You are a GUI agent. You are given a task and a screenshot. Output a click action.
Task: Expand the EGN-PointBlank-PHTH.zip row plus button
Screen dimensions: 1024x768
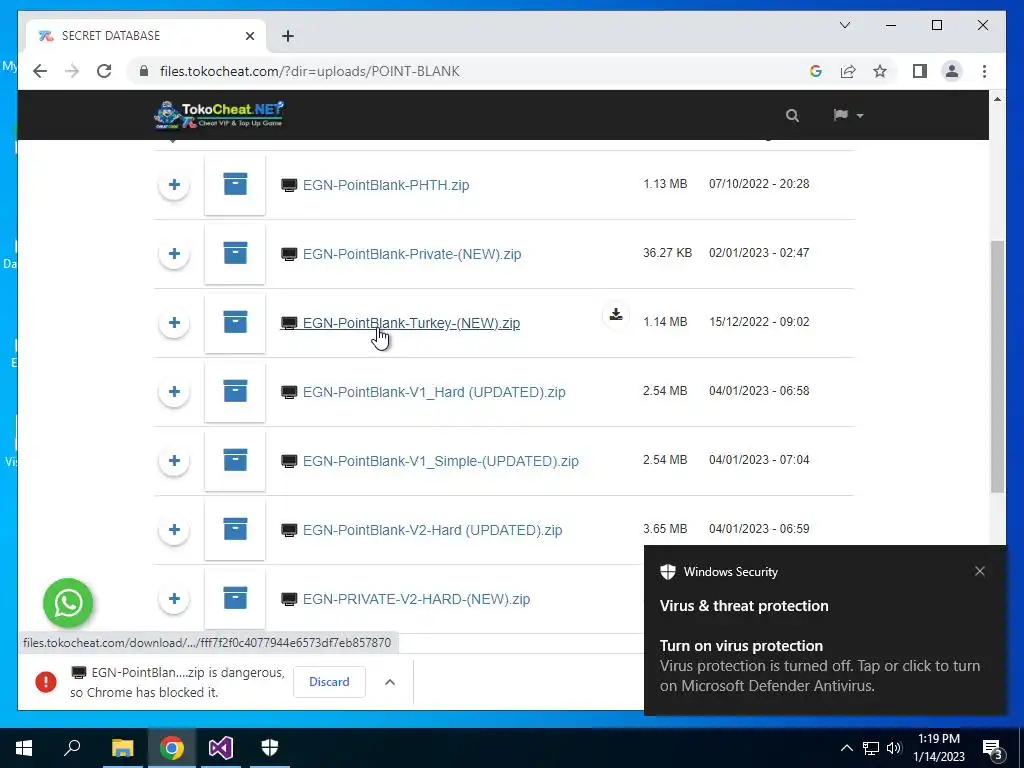point(174,185)
